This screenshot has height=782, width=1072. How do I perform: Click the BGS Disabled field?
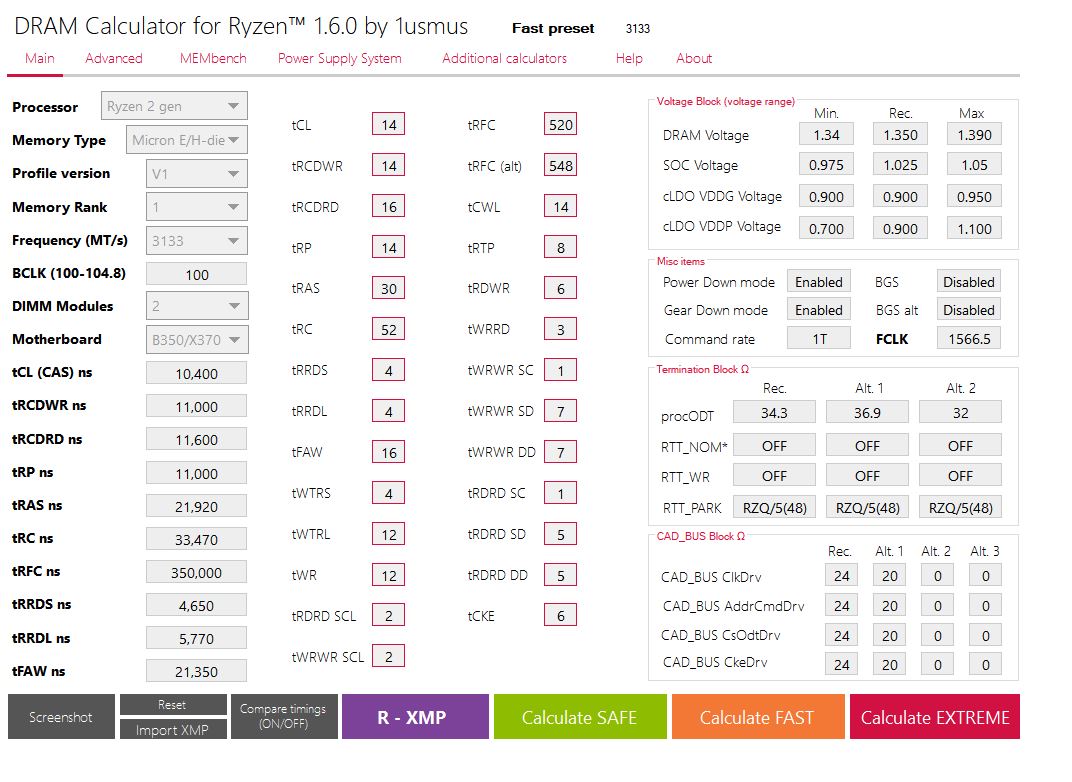click(x=969, y=282)
